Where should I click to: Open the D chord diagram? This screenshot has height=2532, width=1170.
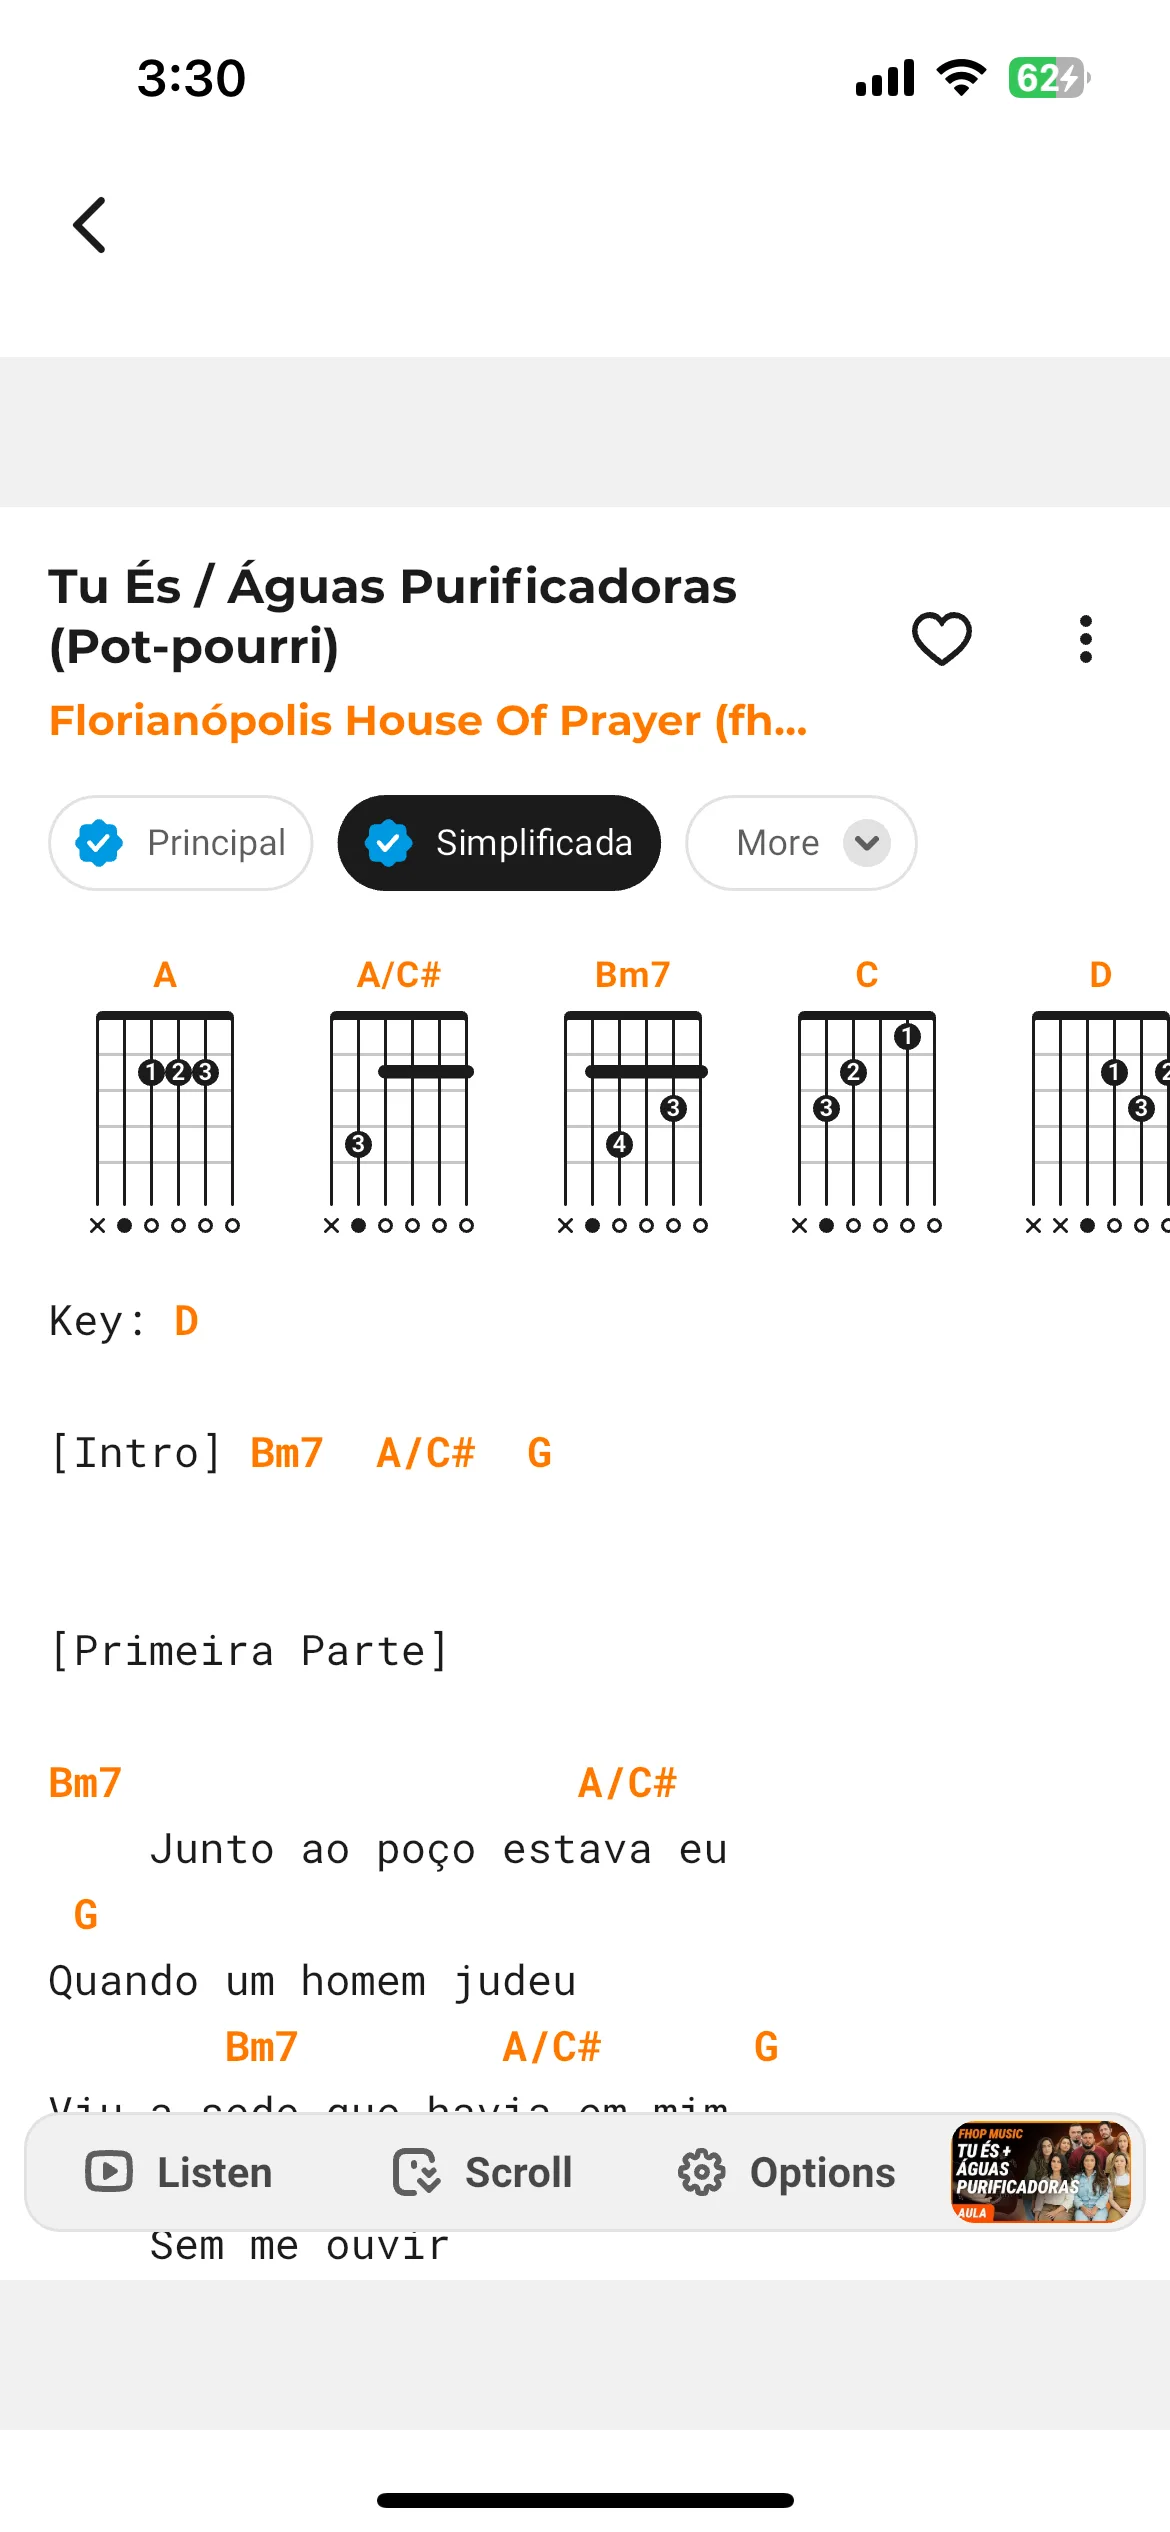click(1100, 1096)
